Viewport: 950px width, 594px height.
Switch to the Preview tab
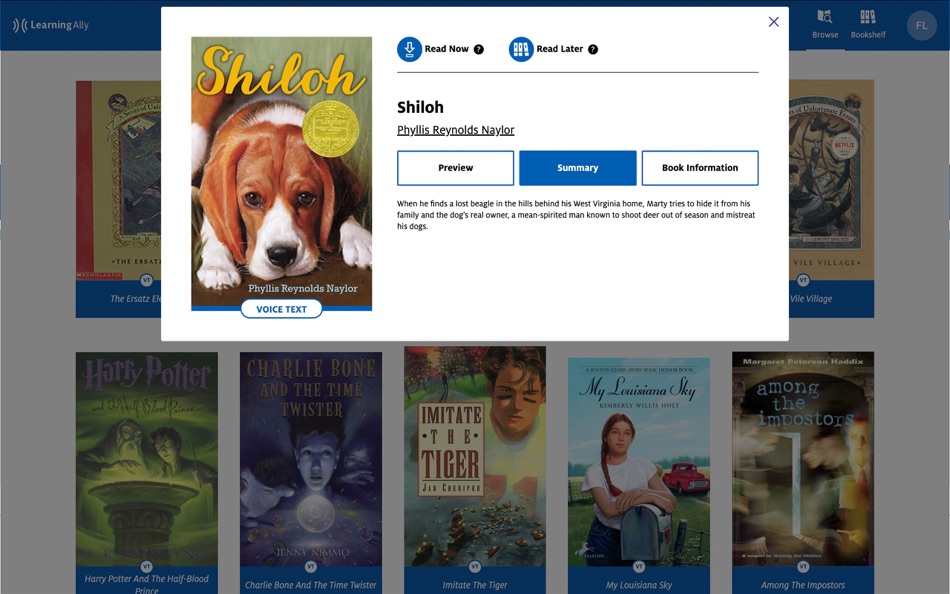coord(456,168)
